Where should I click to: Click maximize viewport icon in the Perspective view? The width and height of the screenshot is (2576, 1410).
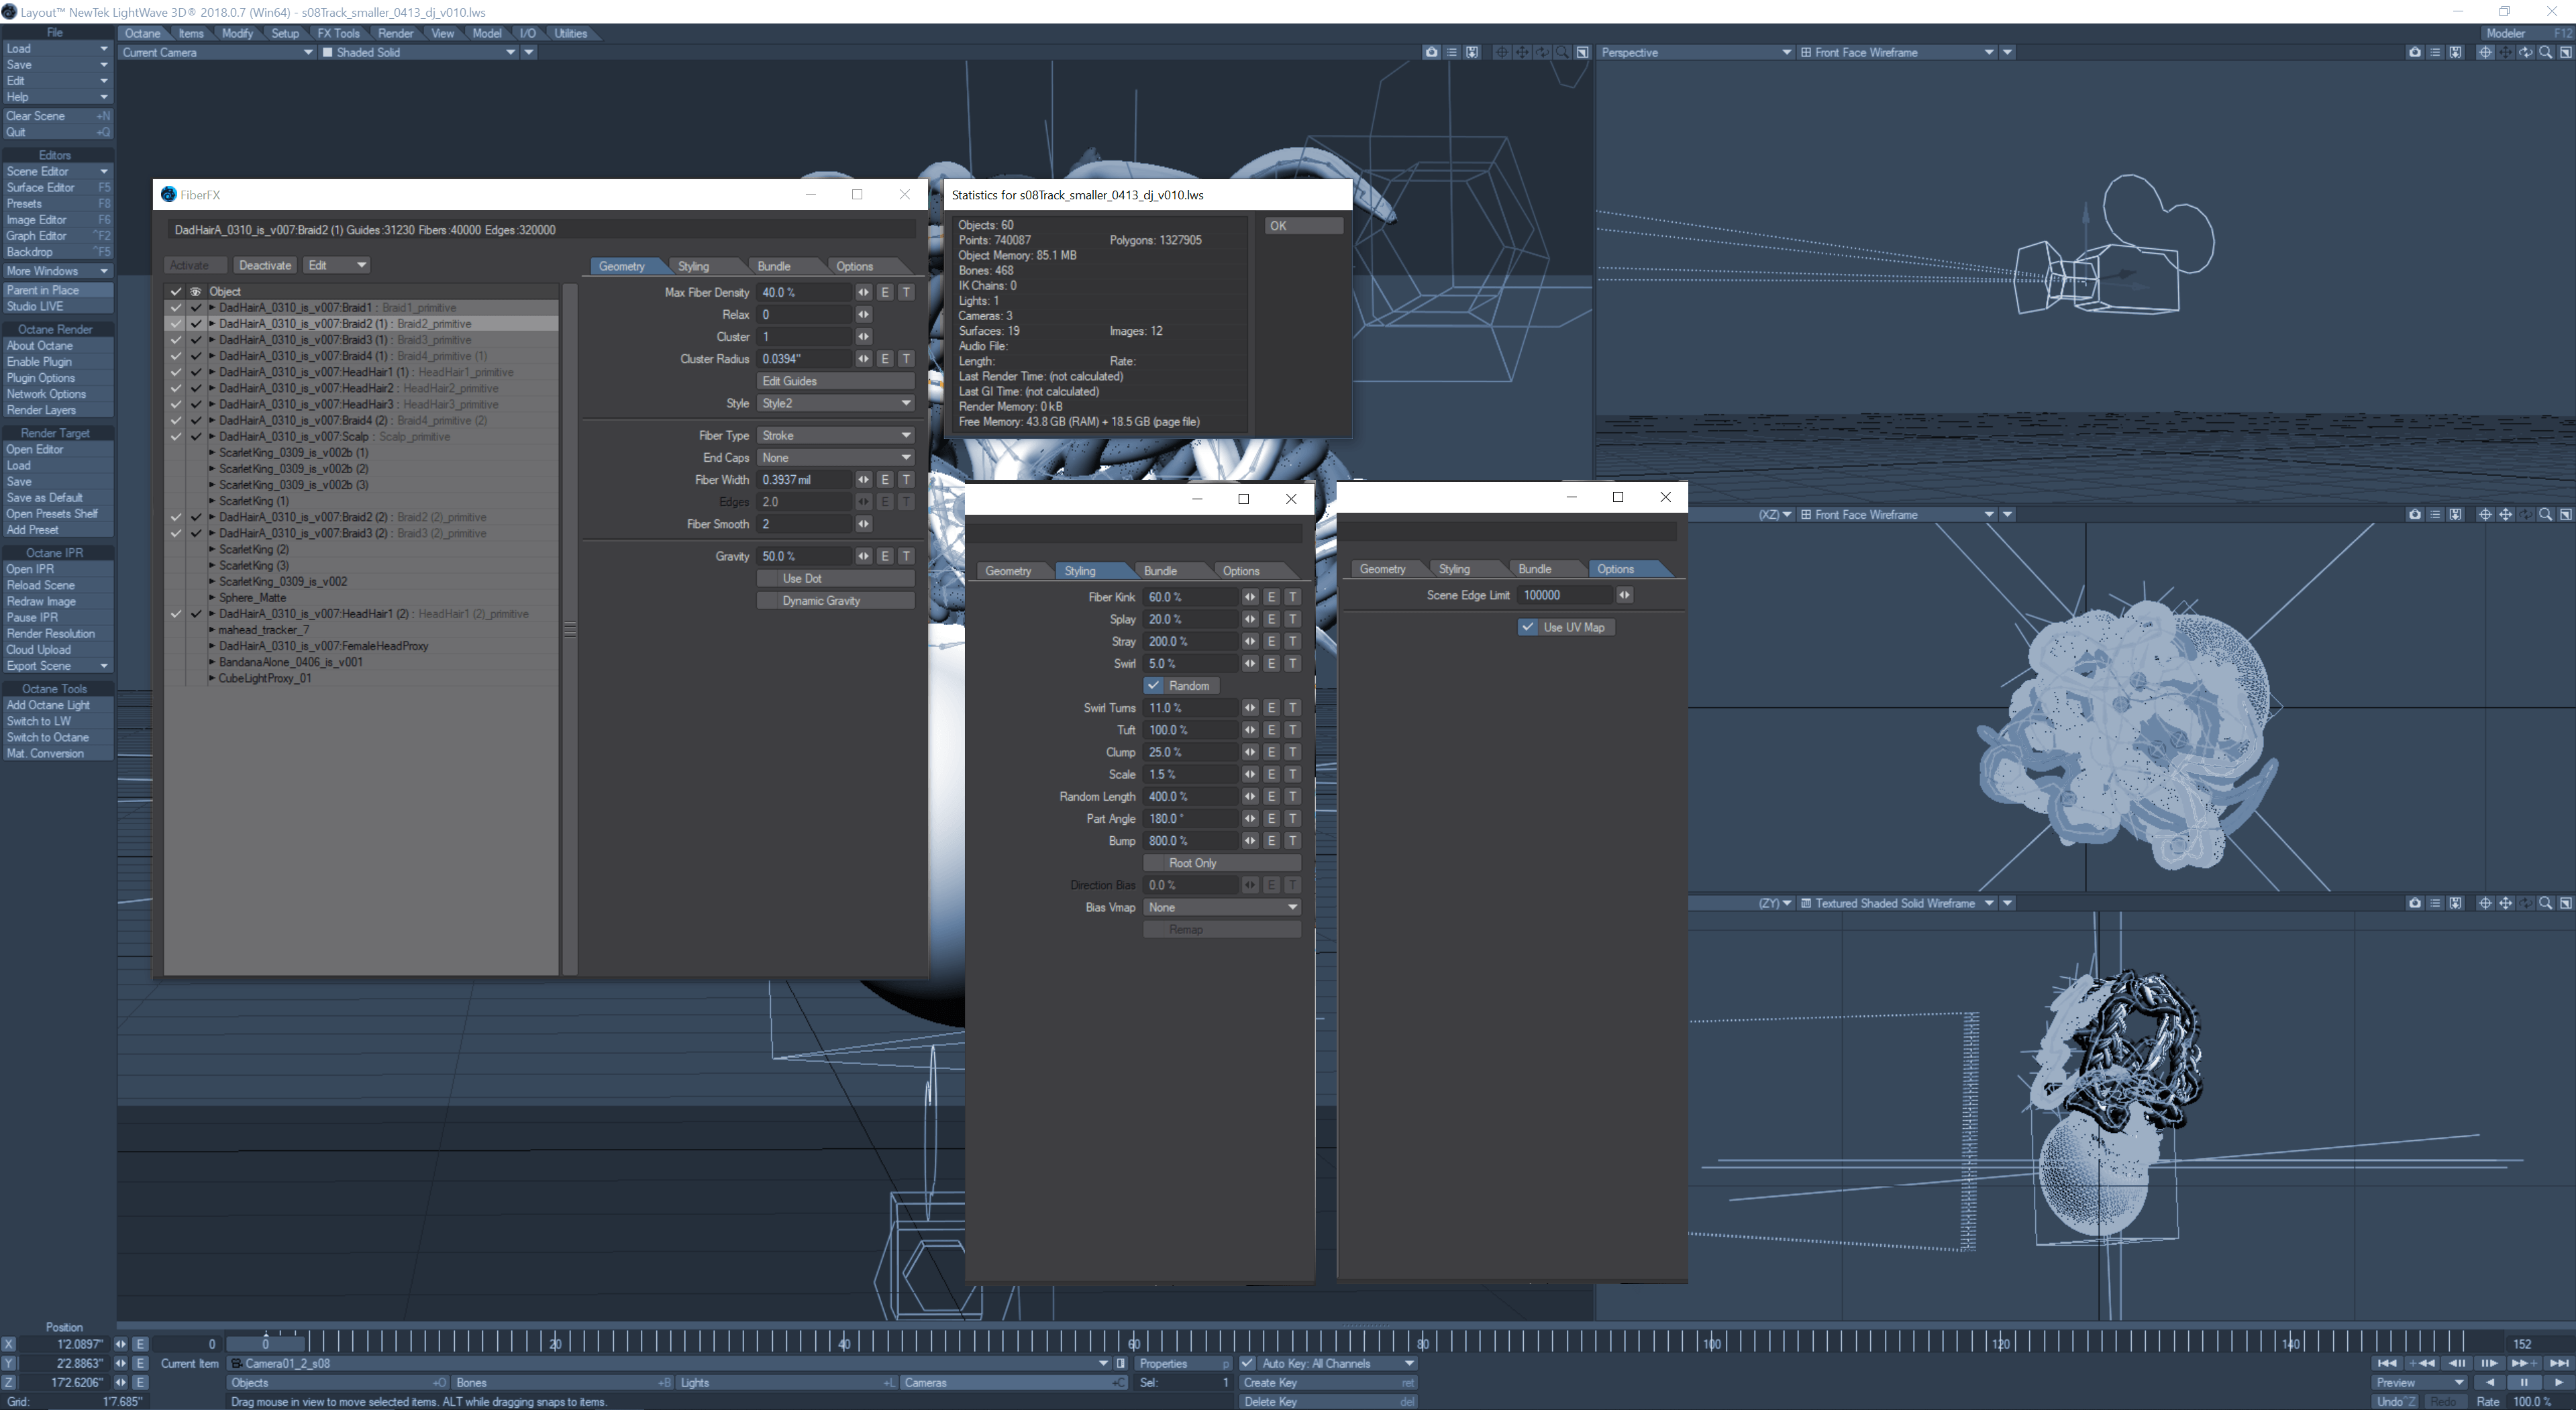2565,52
